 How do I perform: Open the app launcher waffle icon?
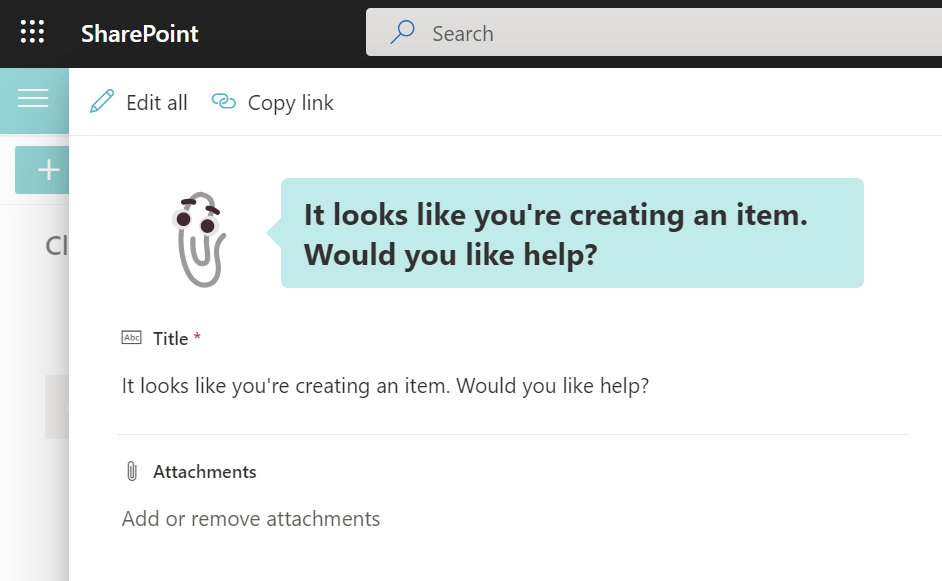(x=32, y=32)
